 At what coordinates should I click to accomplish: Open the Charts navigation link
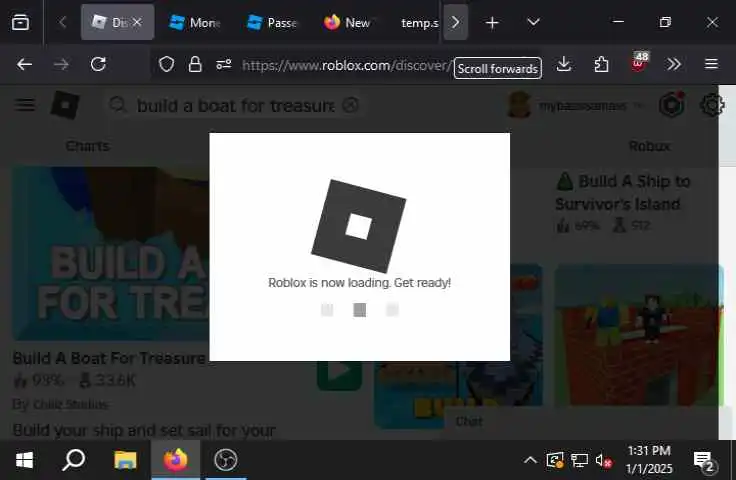pyautogui.click(x=88, y=146)
